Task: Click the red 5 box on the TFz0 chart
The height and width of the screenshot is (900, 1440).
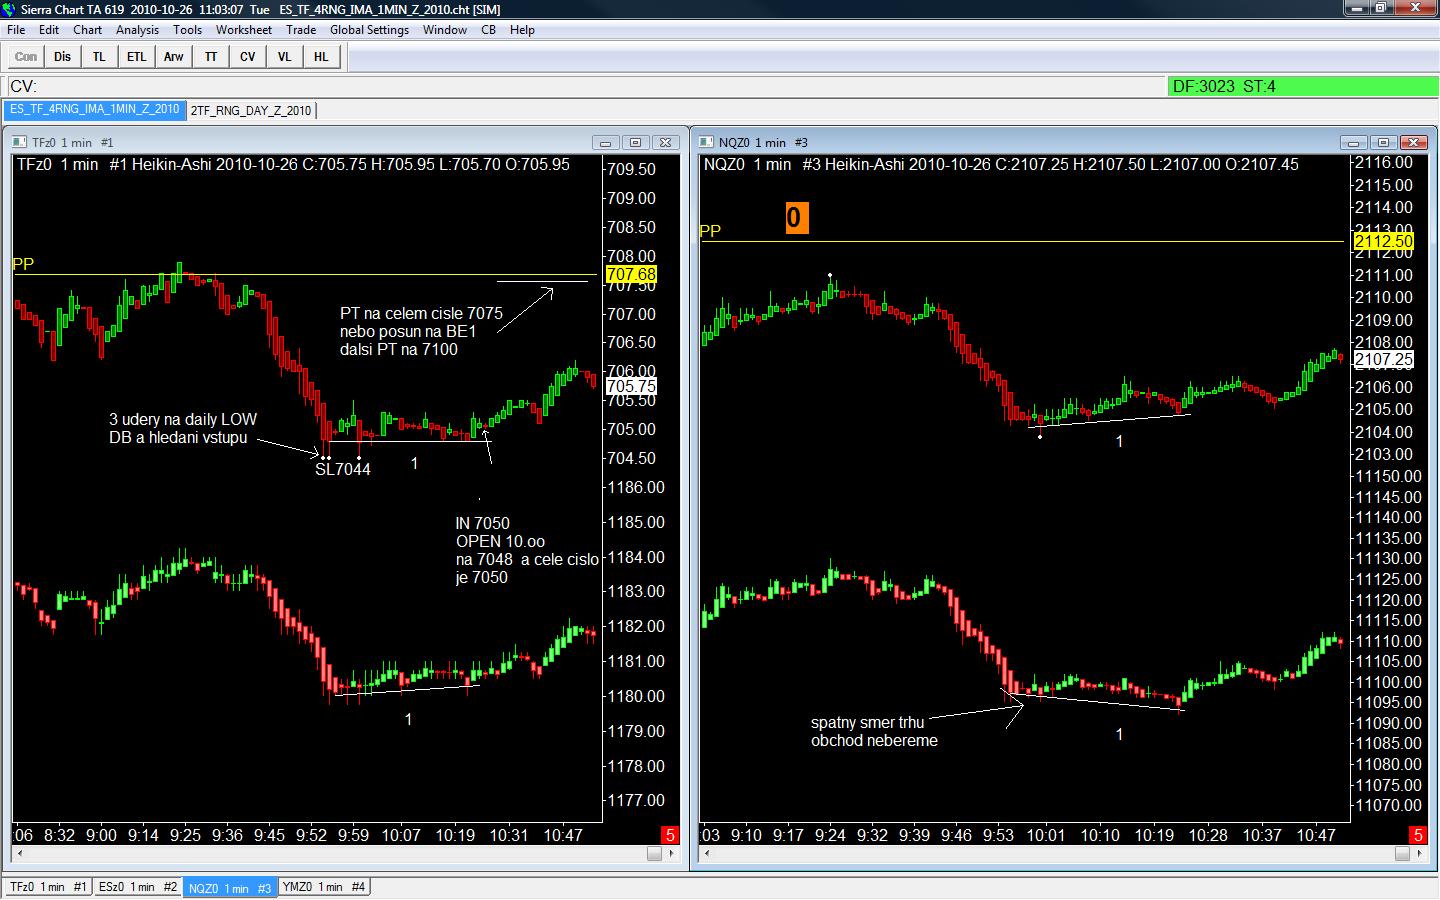Action: tap(669, 835)
